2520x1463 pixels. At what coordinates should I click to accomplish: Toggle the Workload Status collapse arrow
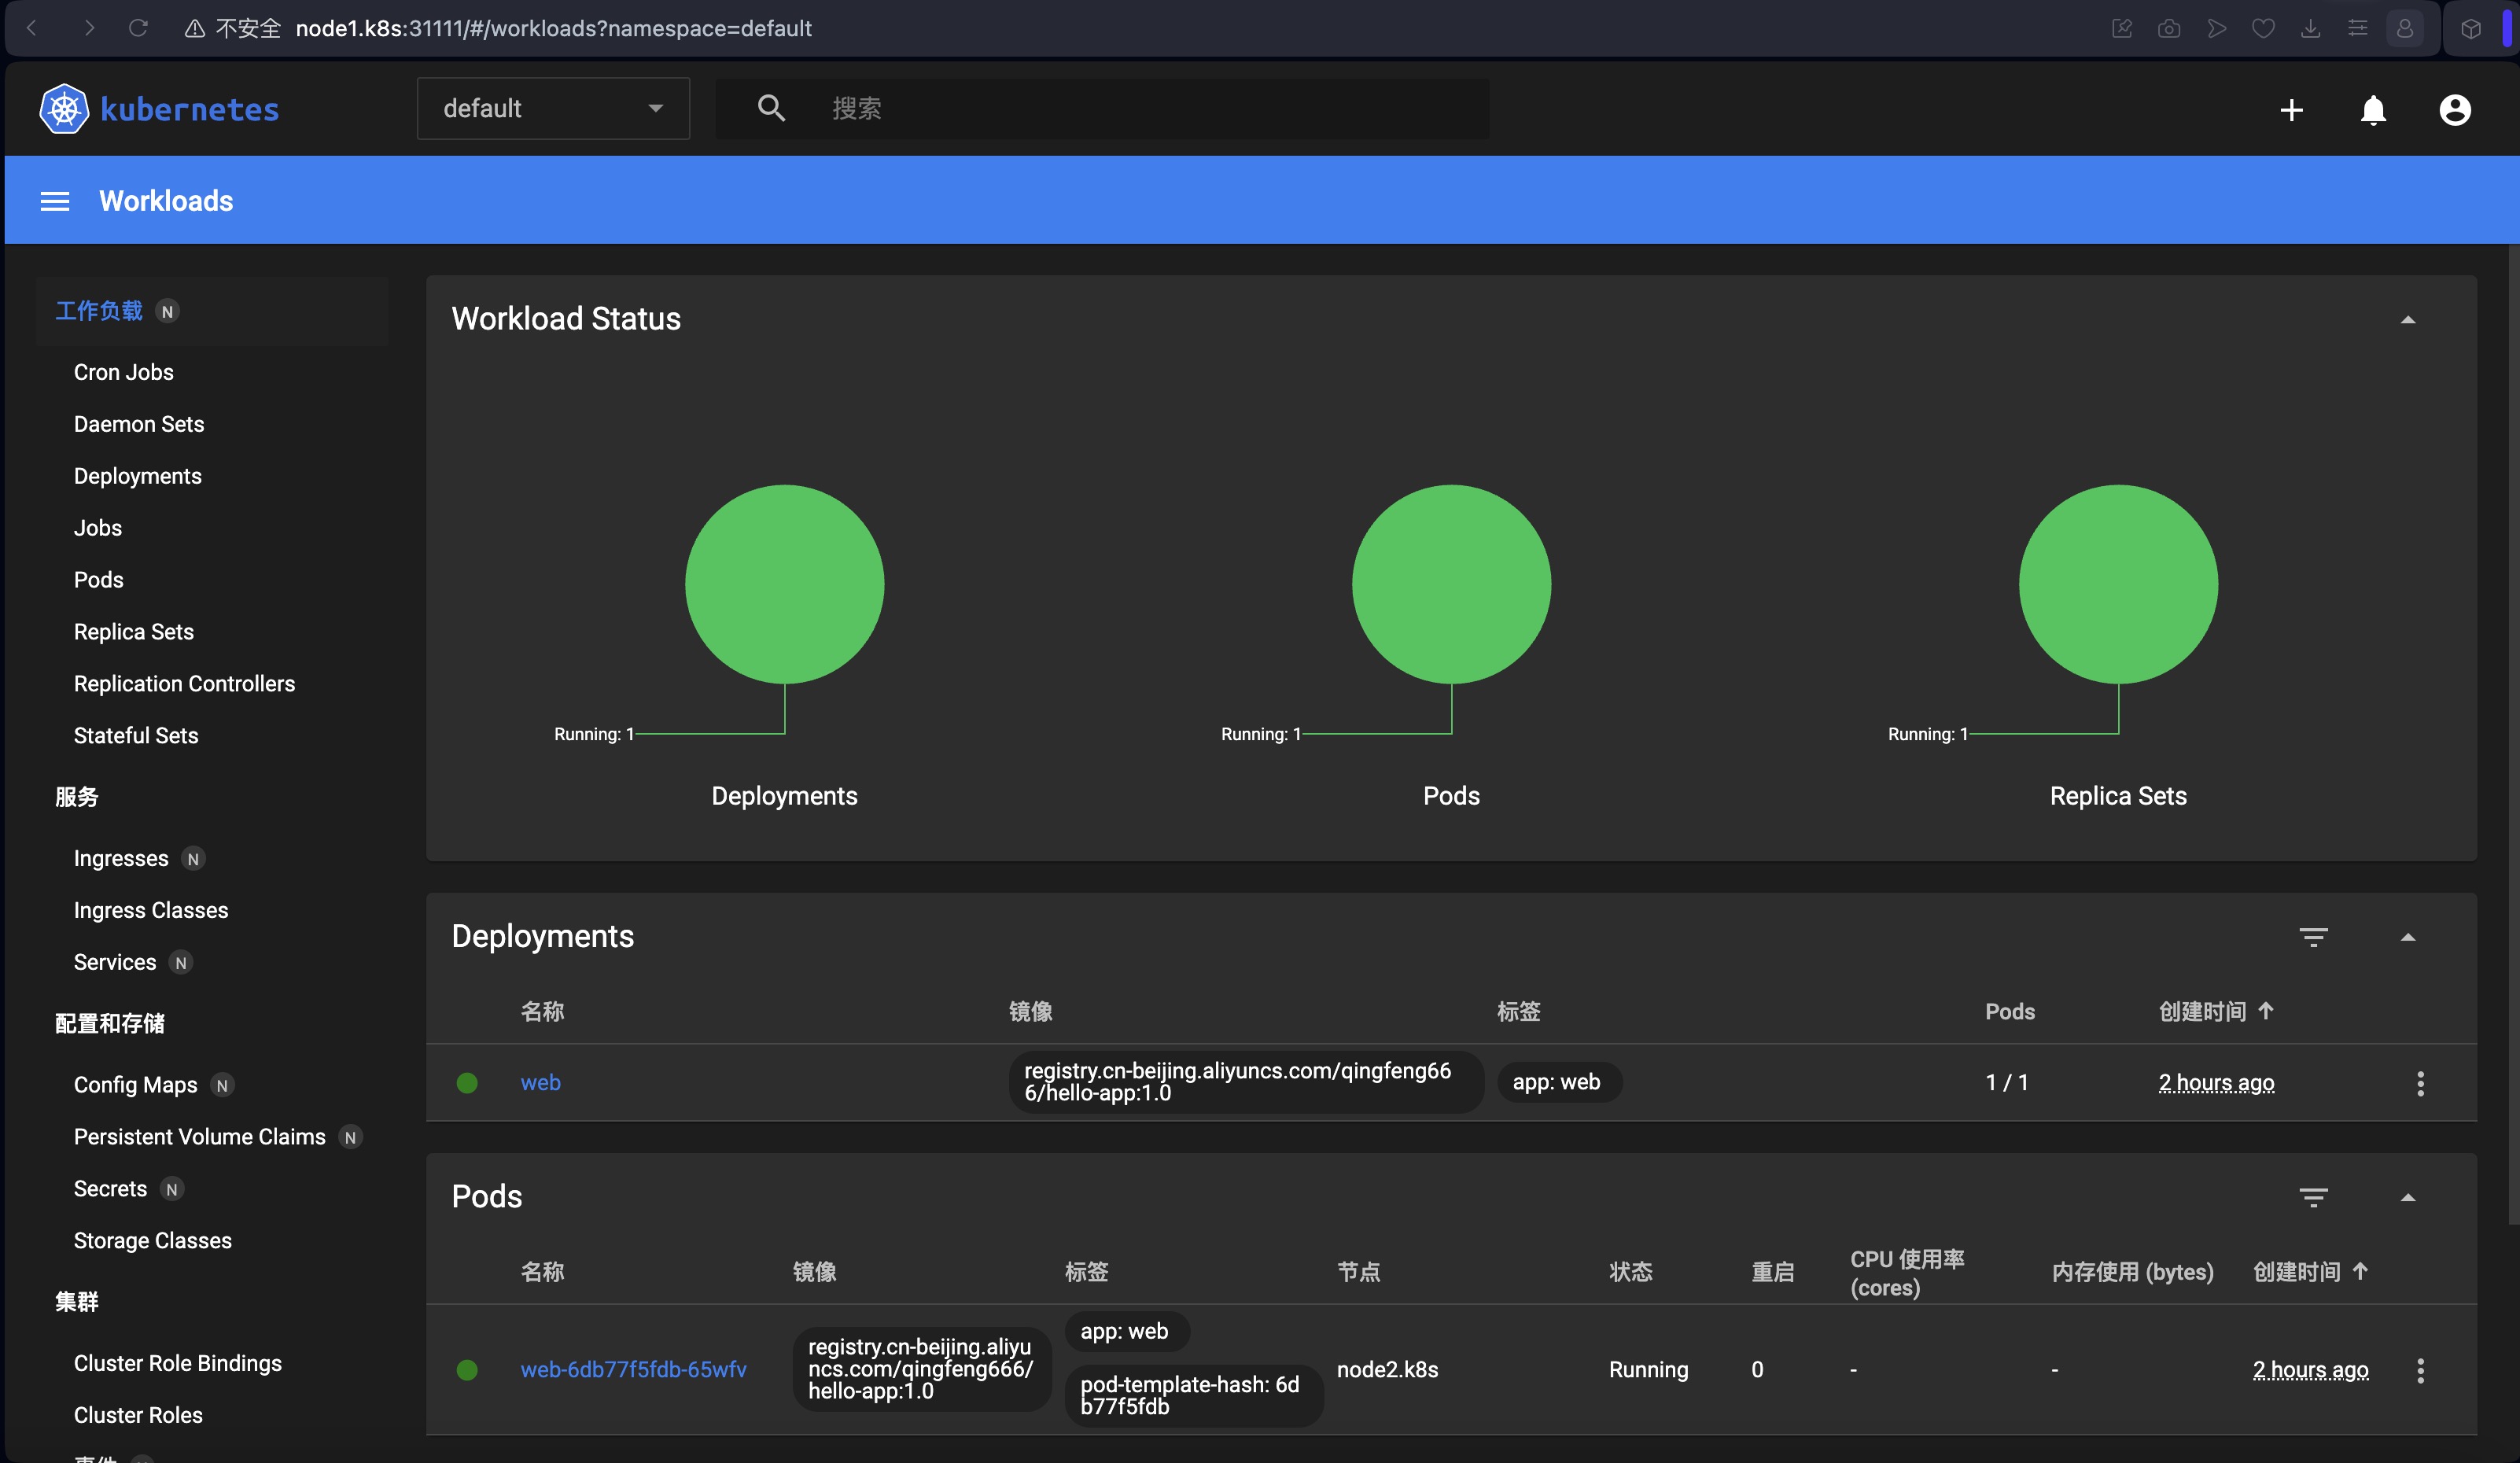pyautogui.click(x=2408, y=319)
